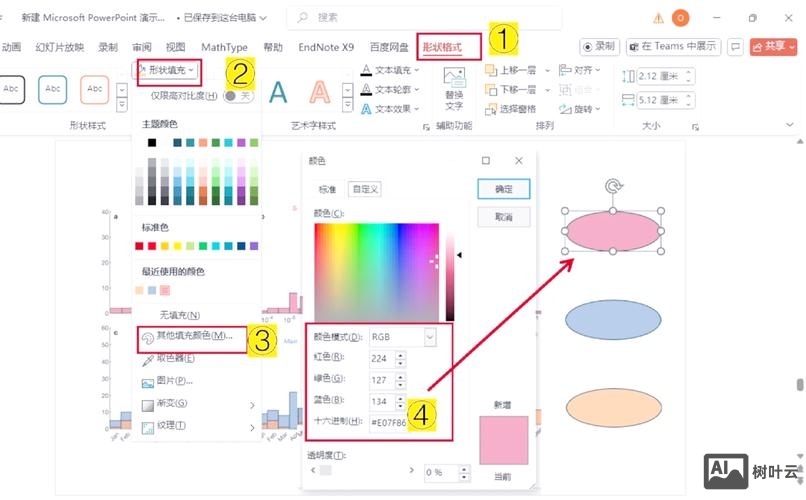
Task: Click the 文本填充 icon
Action: (x=366, y=69)
